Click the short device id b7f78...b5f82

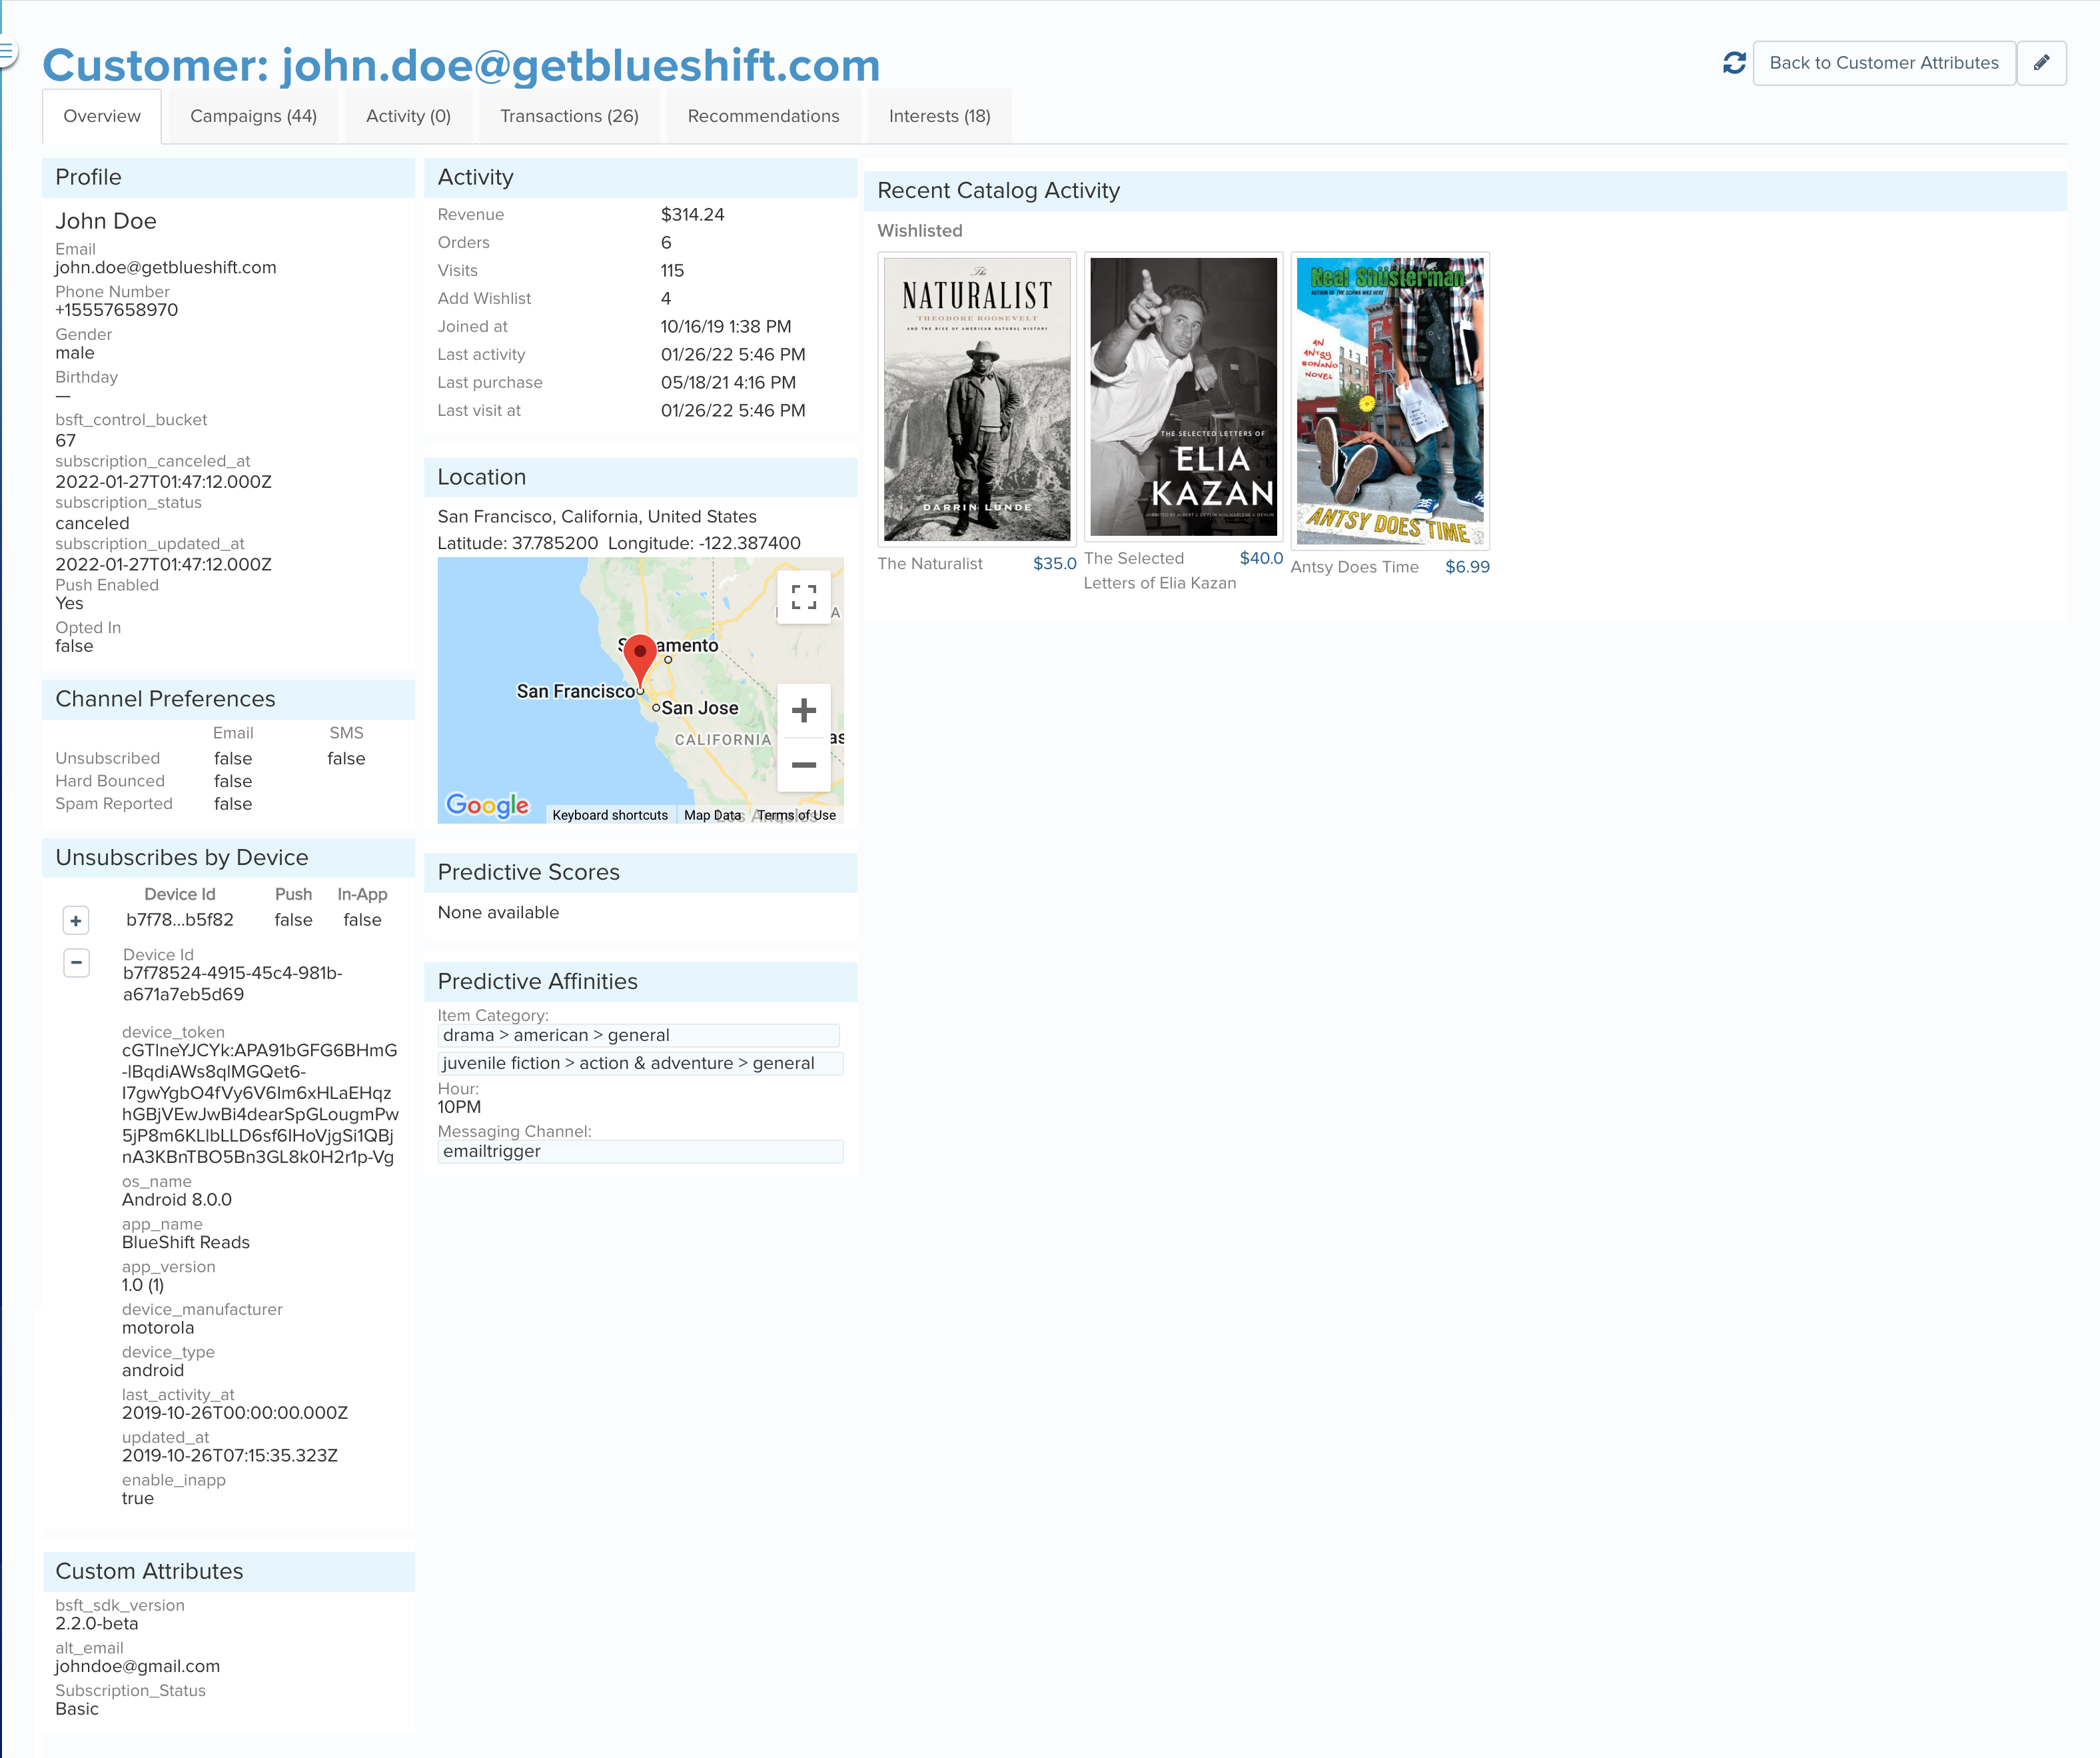coord(180,920)
